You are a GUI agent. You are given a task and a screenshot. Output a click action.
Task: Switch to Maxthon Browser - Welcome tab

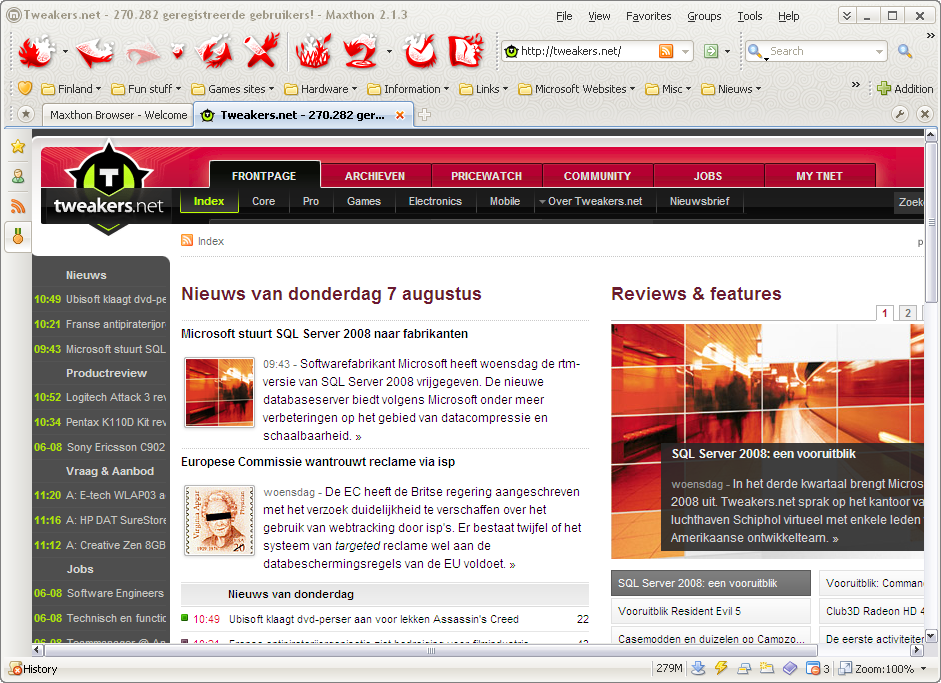(x=118, y=115)
